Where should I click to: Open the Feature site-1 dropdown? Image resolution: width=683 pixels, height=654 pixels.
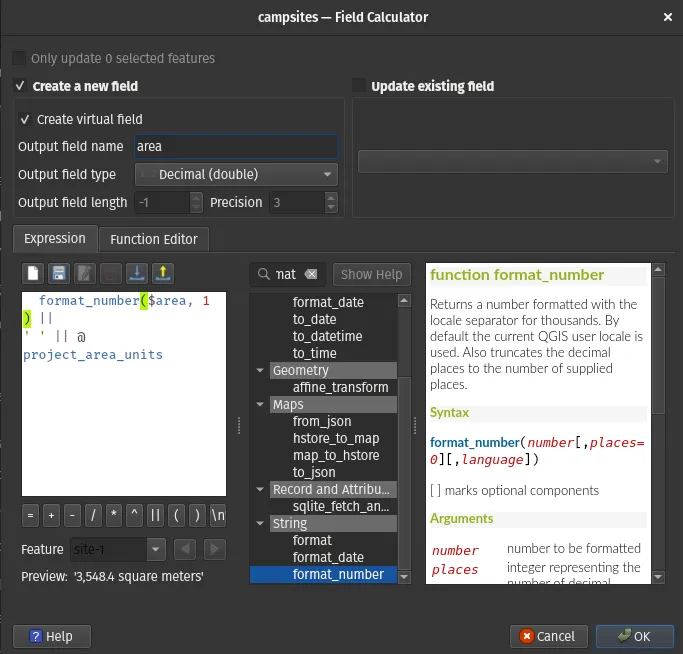pyautogui.click(x=119, y=549)
